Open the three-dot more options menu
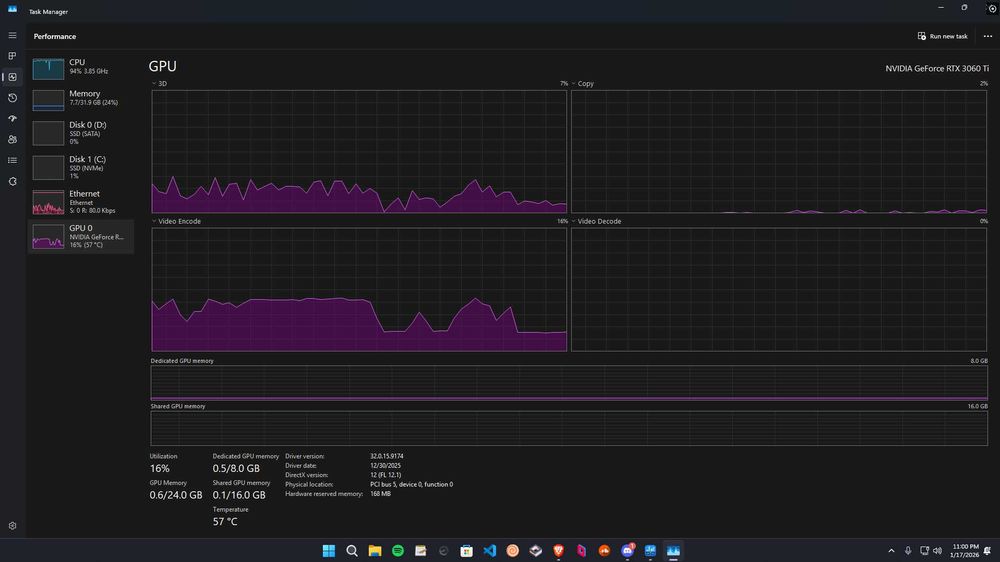Image resolution: width=1000 pixels, height=562 pixels. (987, 36)
